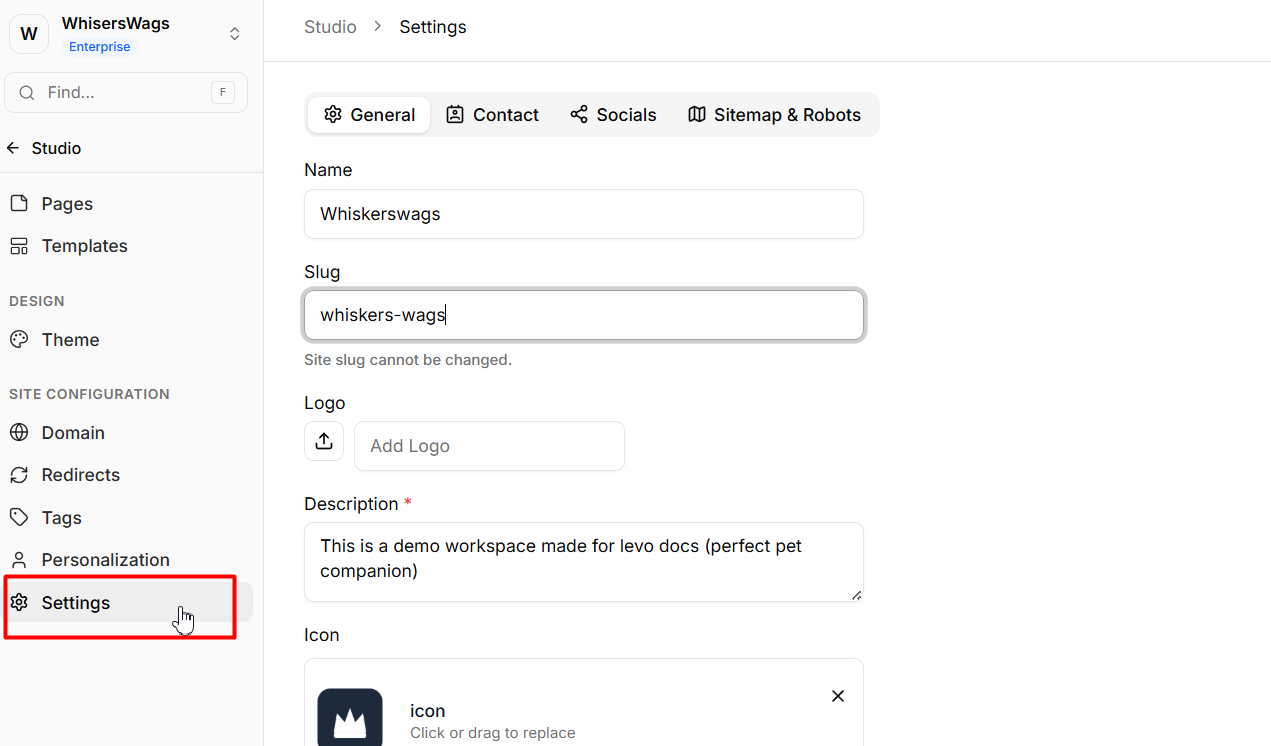Screen dimensions: 1271x746
Task: Click the upload logo icon button
Action: 324,441
